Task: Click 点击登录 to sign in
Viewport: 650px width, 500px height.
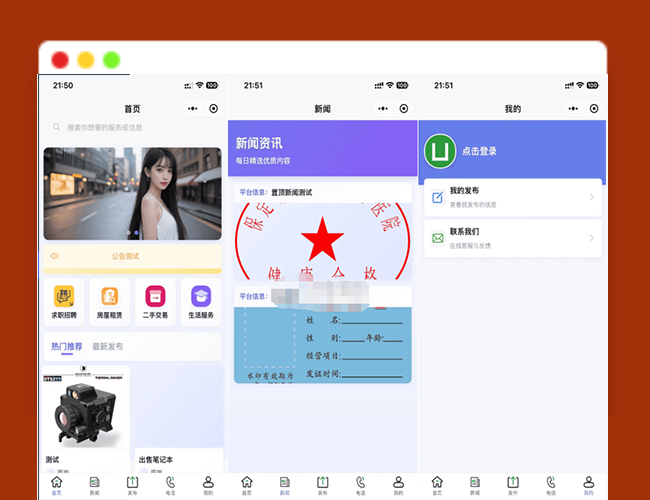Action: coord(480,151)
